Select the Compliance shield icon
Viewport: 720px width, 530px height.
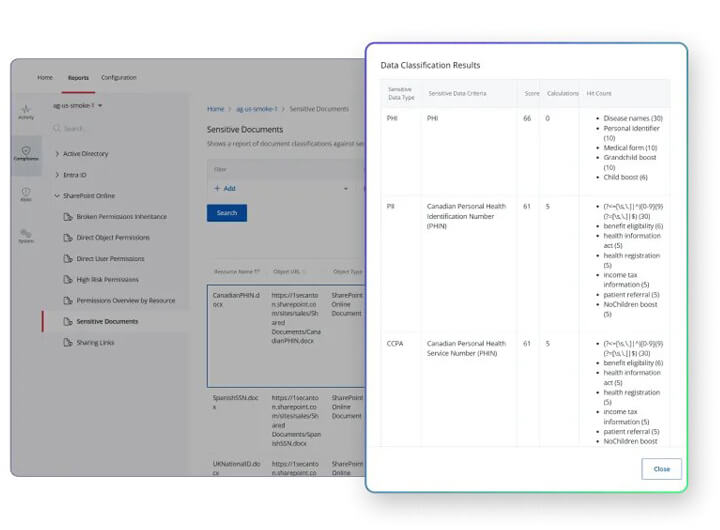[x=26, y=153]
